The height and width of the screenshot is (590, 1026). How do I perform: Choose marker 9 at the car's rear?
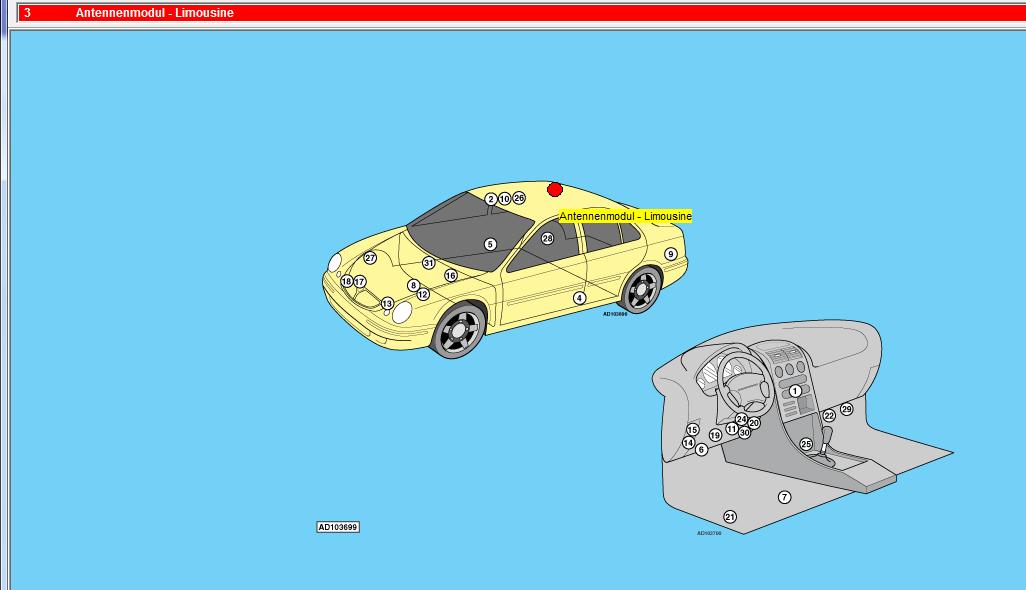[670, 254]
